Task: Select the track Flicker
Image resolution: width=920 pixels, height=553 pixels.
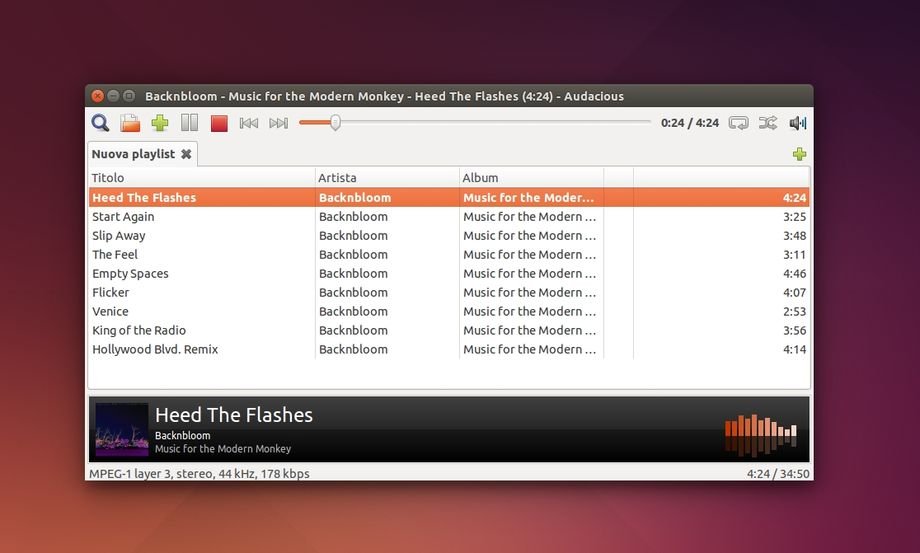Action: click(x=449, y=293)
